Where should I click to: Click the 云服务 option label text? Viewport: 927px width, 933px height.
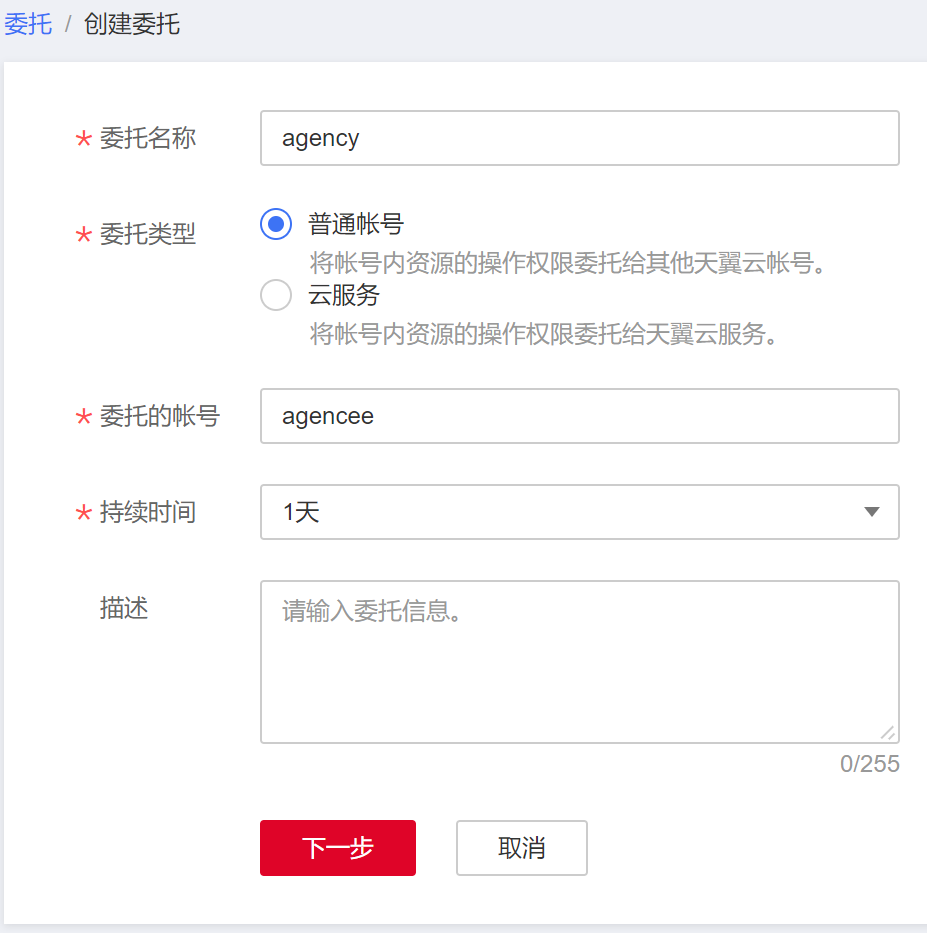[x=344, y=295]
